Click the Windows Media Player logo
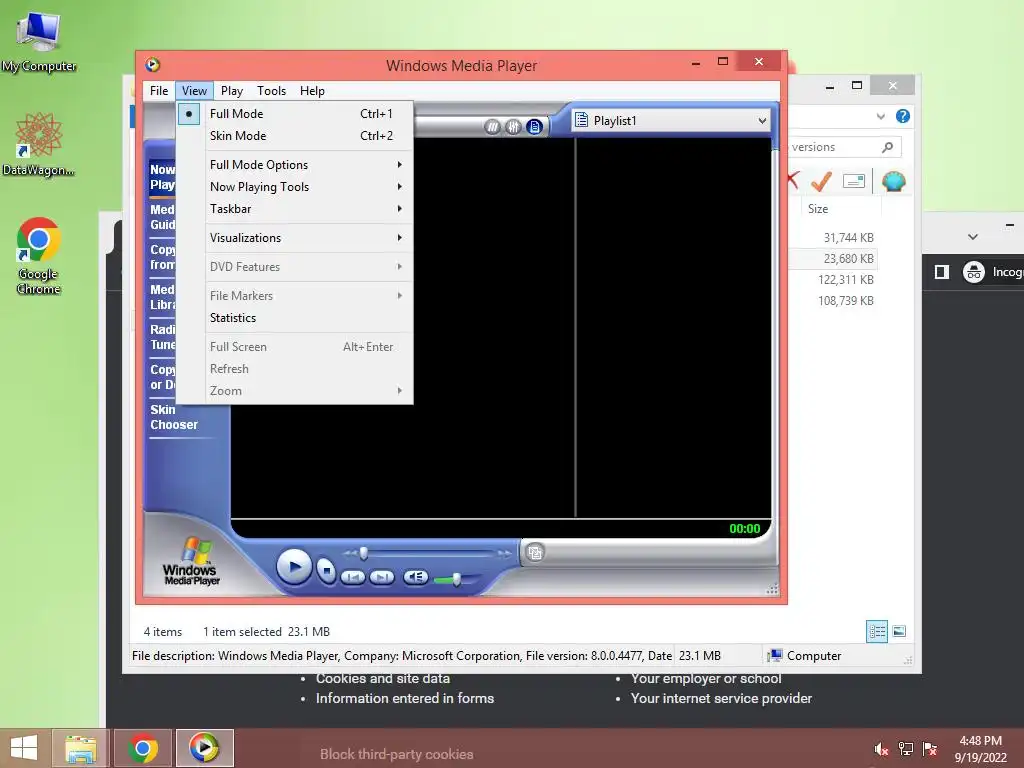Image resolution: width=1024 pixels, height=768 pixels. pos(191,561)
